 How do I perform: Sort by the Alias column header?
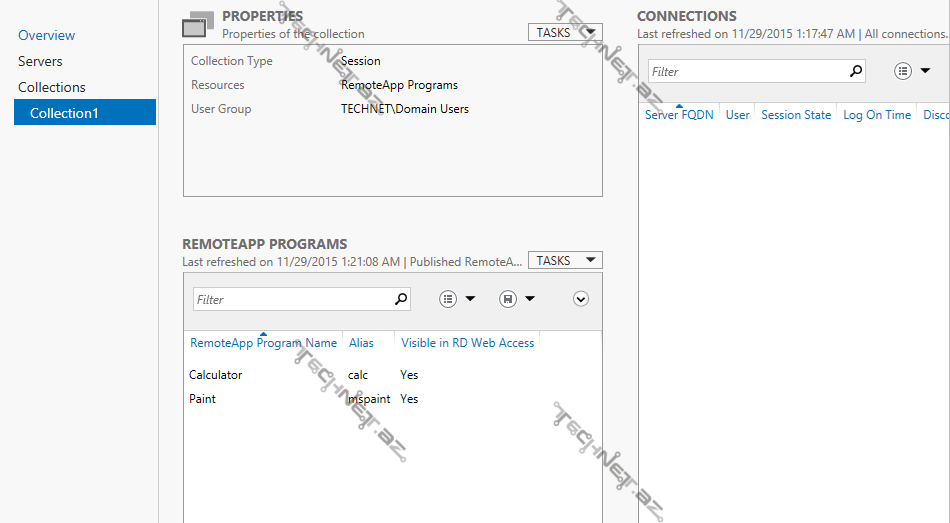361,343
